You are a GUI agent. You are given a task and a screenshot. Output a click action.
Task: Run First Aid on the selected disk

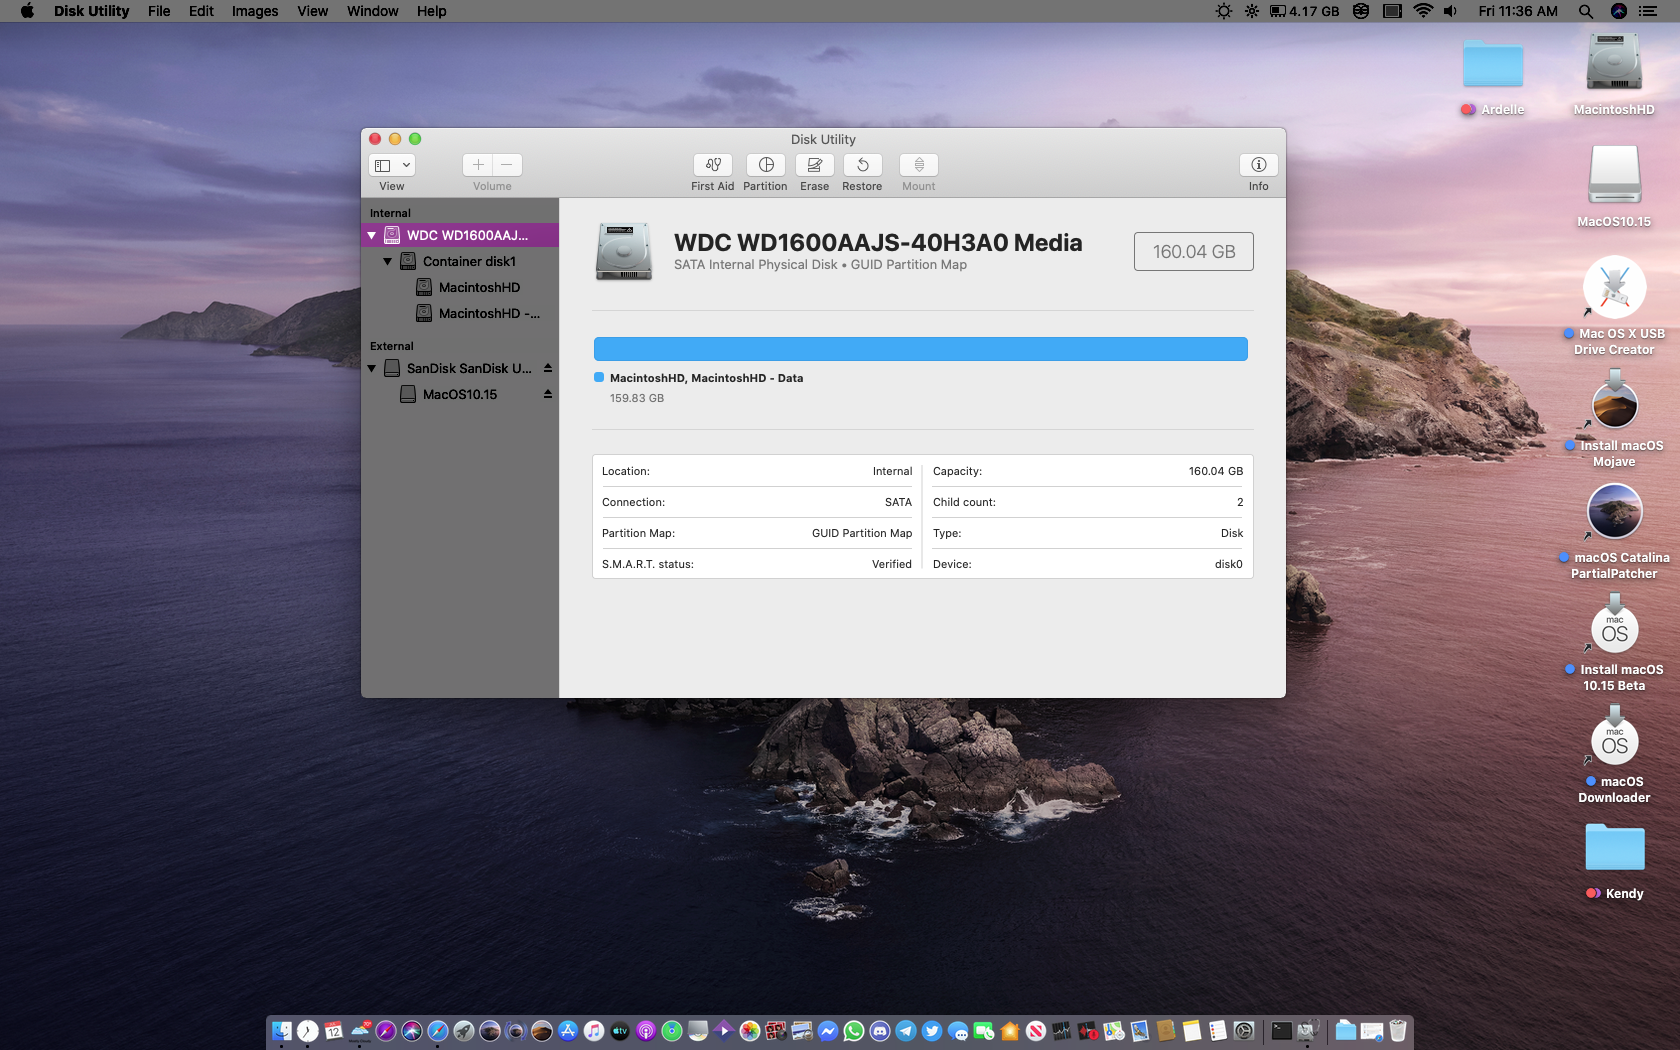click(x=712, y=165)
